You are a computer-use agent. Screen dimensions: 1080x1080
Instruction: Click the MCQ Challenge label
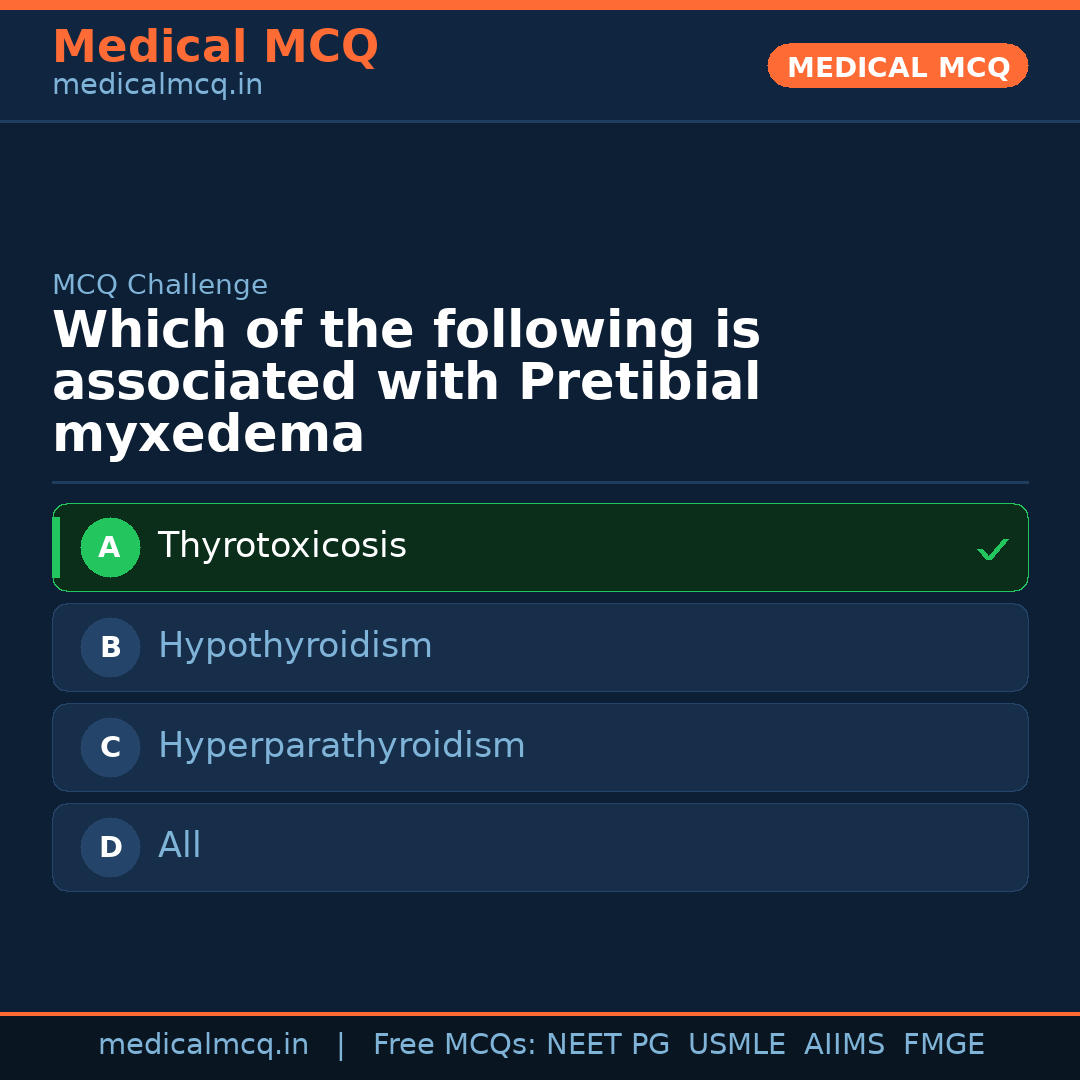tap(160, 285)
